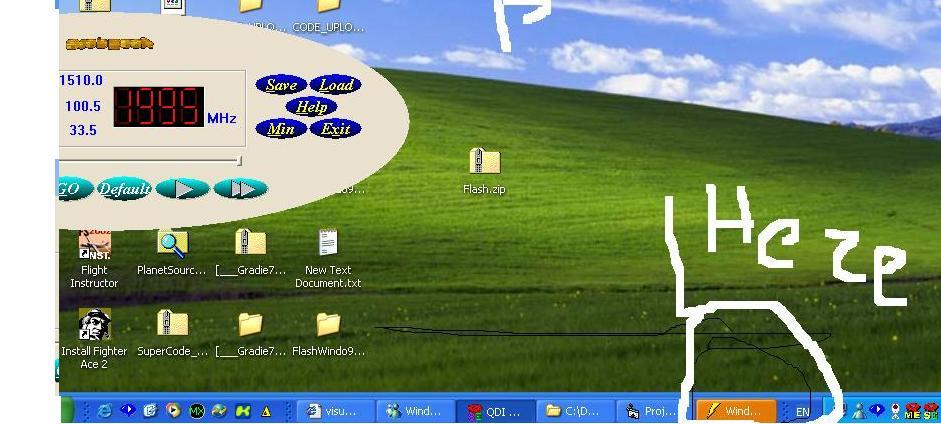Viewport: 941px width, 424px height.
Task: Select New Text Document.txt icon
Action: coord(327,243)
